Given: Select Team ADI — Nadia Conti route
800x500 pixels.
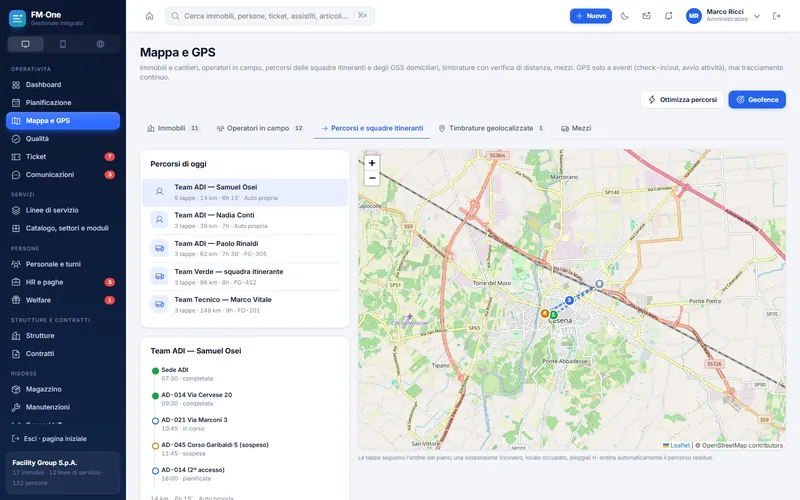Looking at the screenshot, I should (x=245, y=220).
